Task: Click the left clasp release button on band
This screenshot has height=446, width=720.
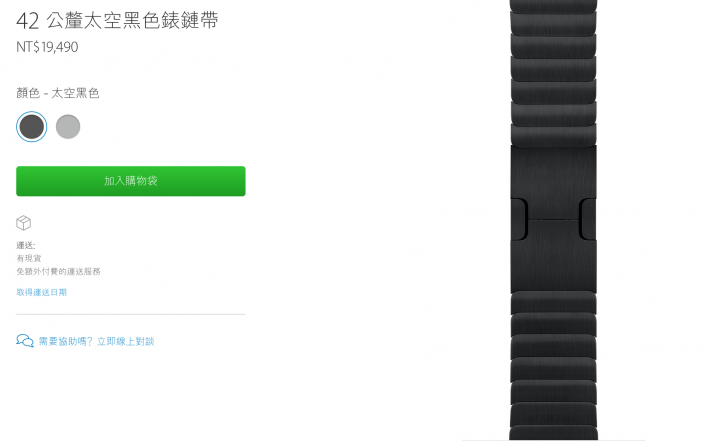Action: tap(519, 219)
